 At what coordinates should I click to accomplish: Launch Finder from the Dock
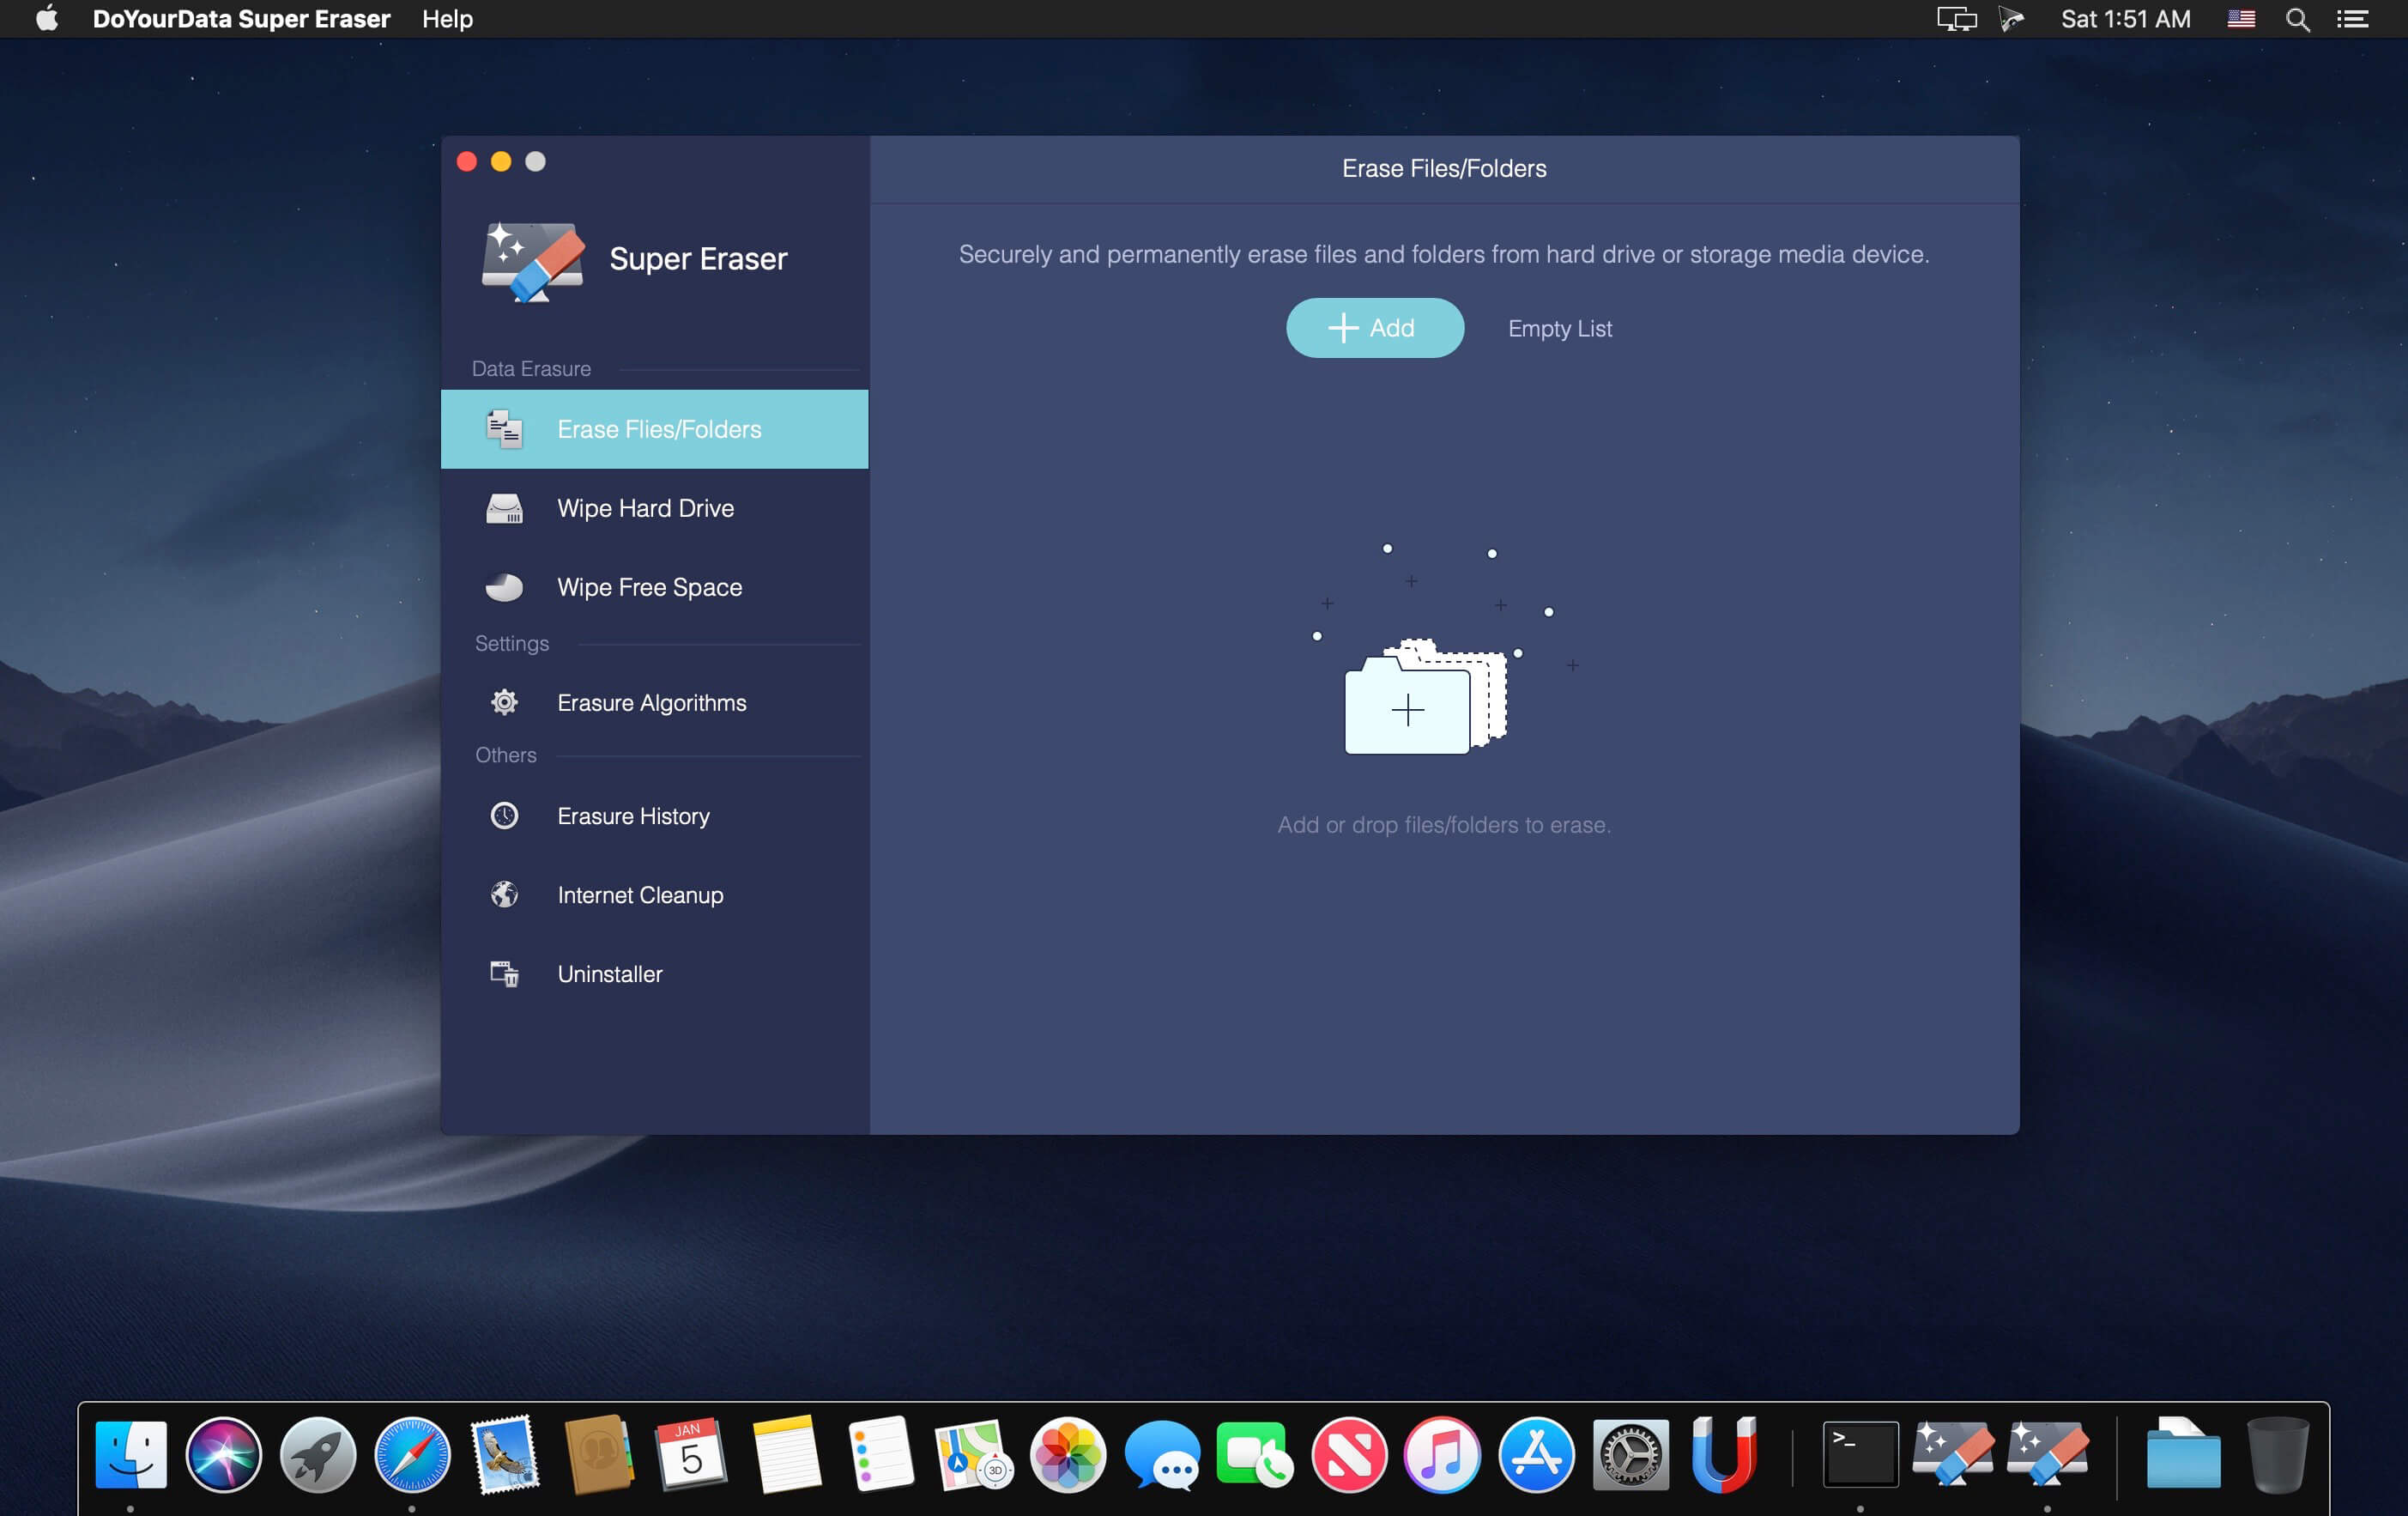point(131,1454)
